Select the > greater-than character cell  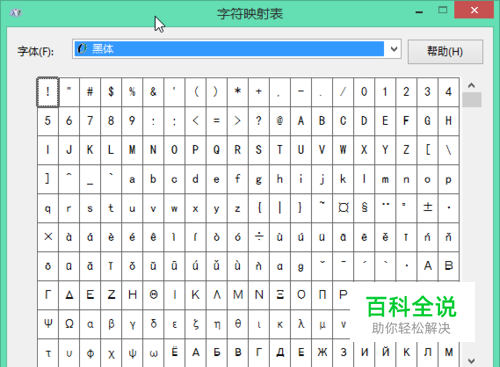point(238,121)
